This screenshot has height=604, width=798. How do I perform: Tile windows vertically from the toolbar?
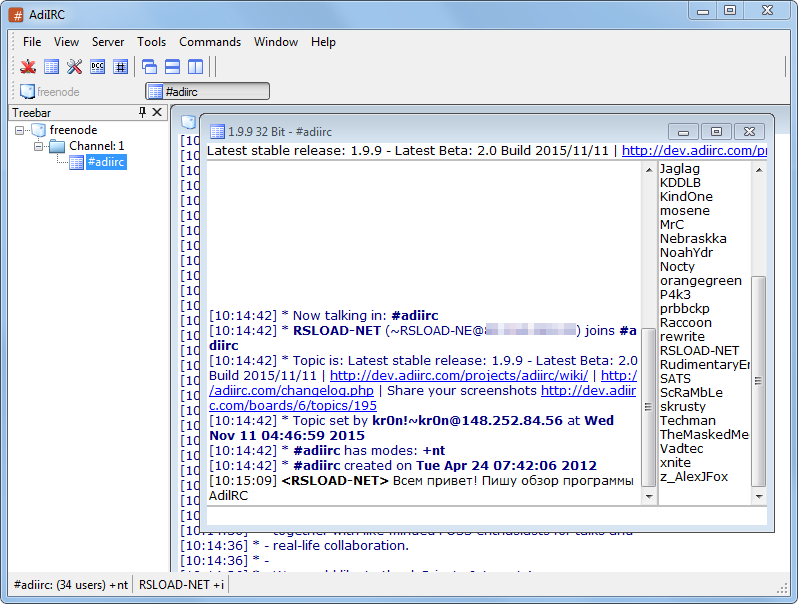(195, 67)
